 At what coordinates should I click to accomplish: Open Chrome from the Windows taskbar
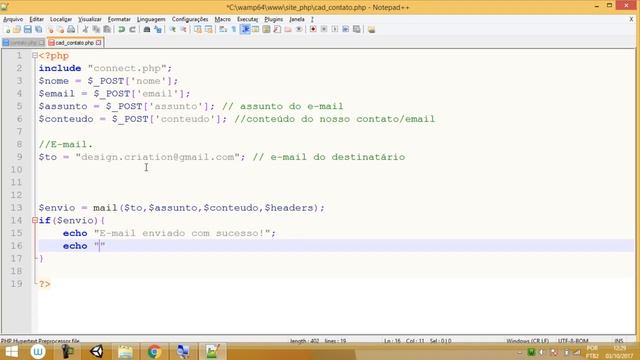(154, 351)
